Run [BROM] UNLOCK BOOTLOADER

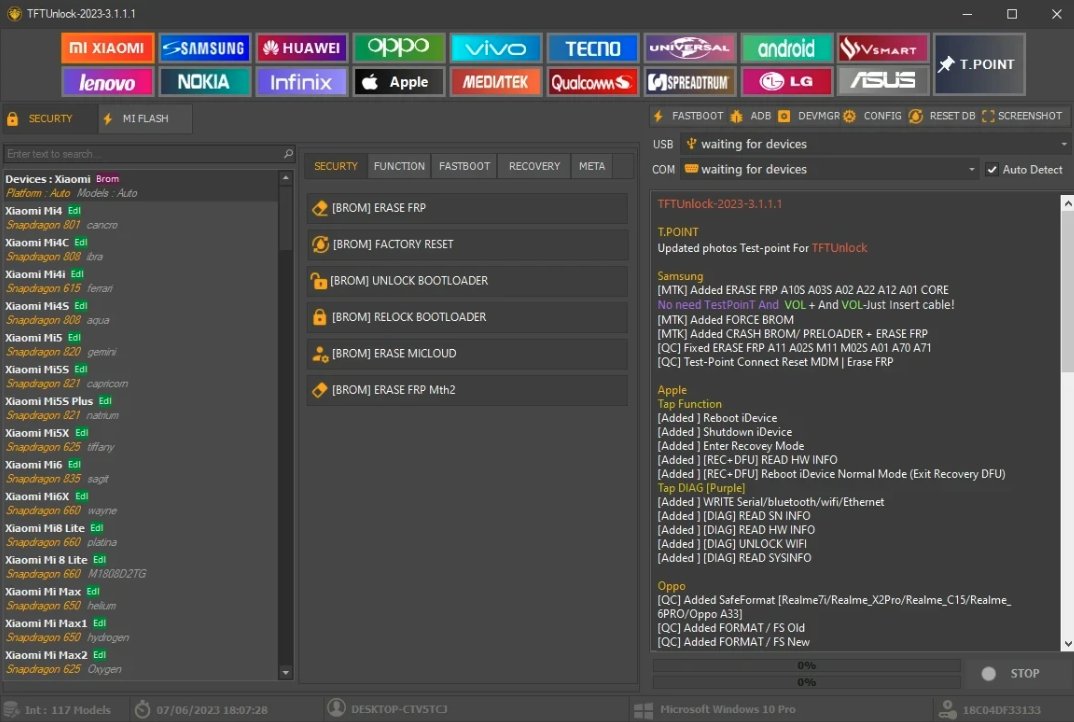[x=467, y=280]
